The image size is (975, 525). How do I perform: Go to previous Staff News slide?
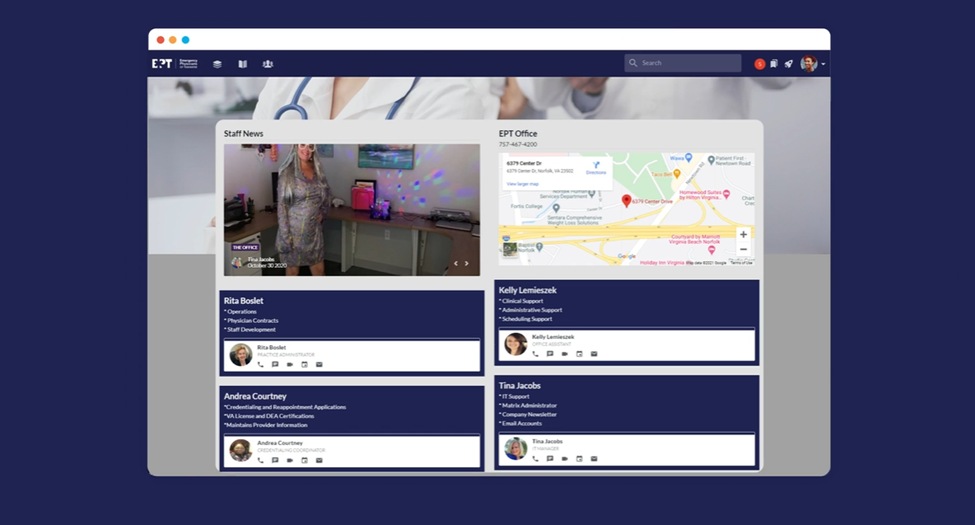tap(456, 264)
